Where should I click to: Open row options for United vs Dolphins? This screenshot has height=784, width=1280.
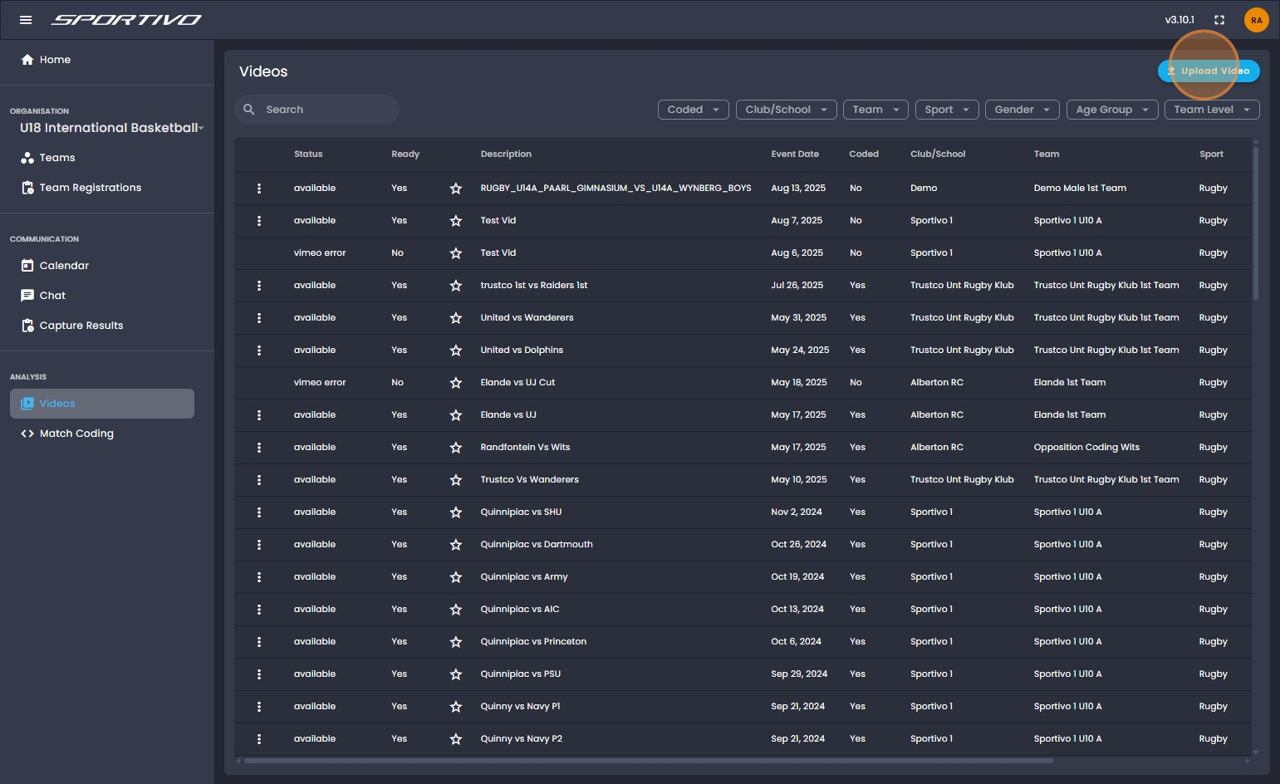[x=259, y=350]
